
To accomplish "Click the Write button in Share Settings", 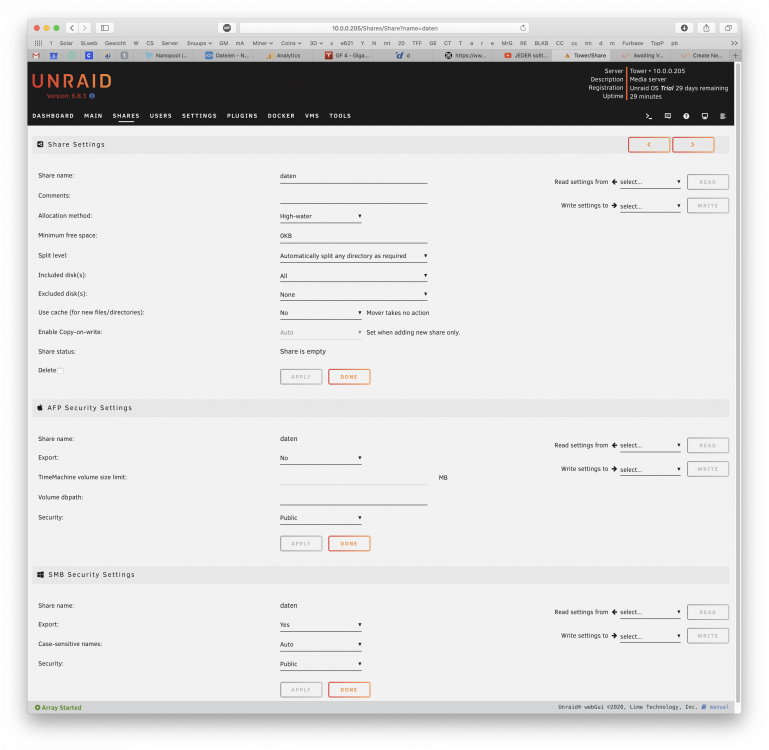I will point(708,206).
